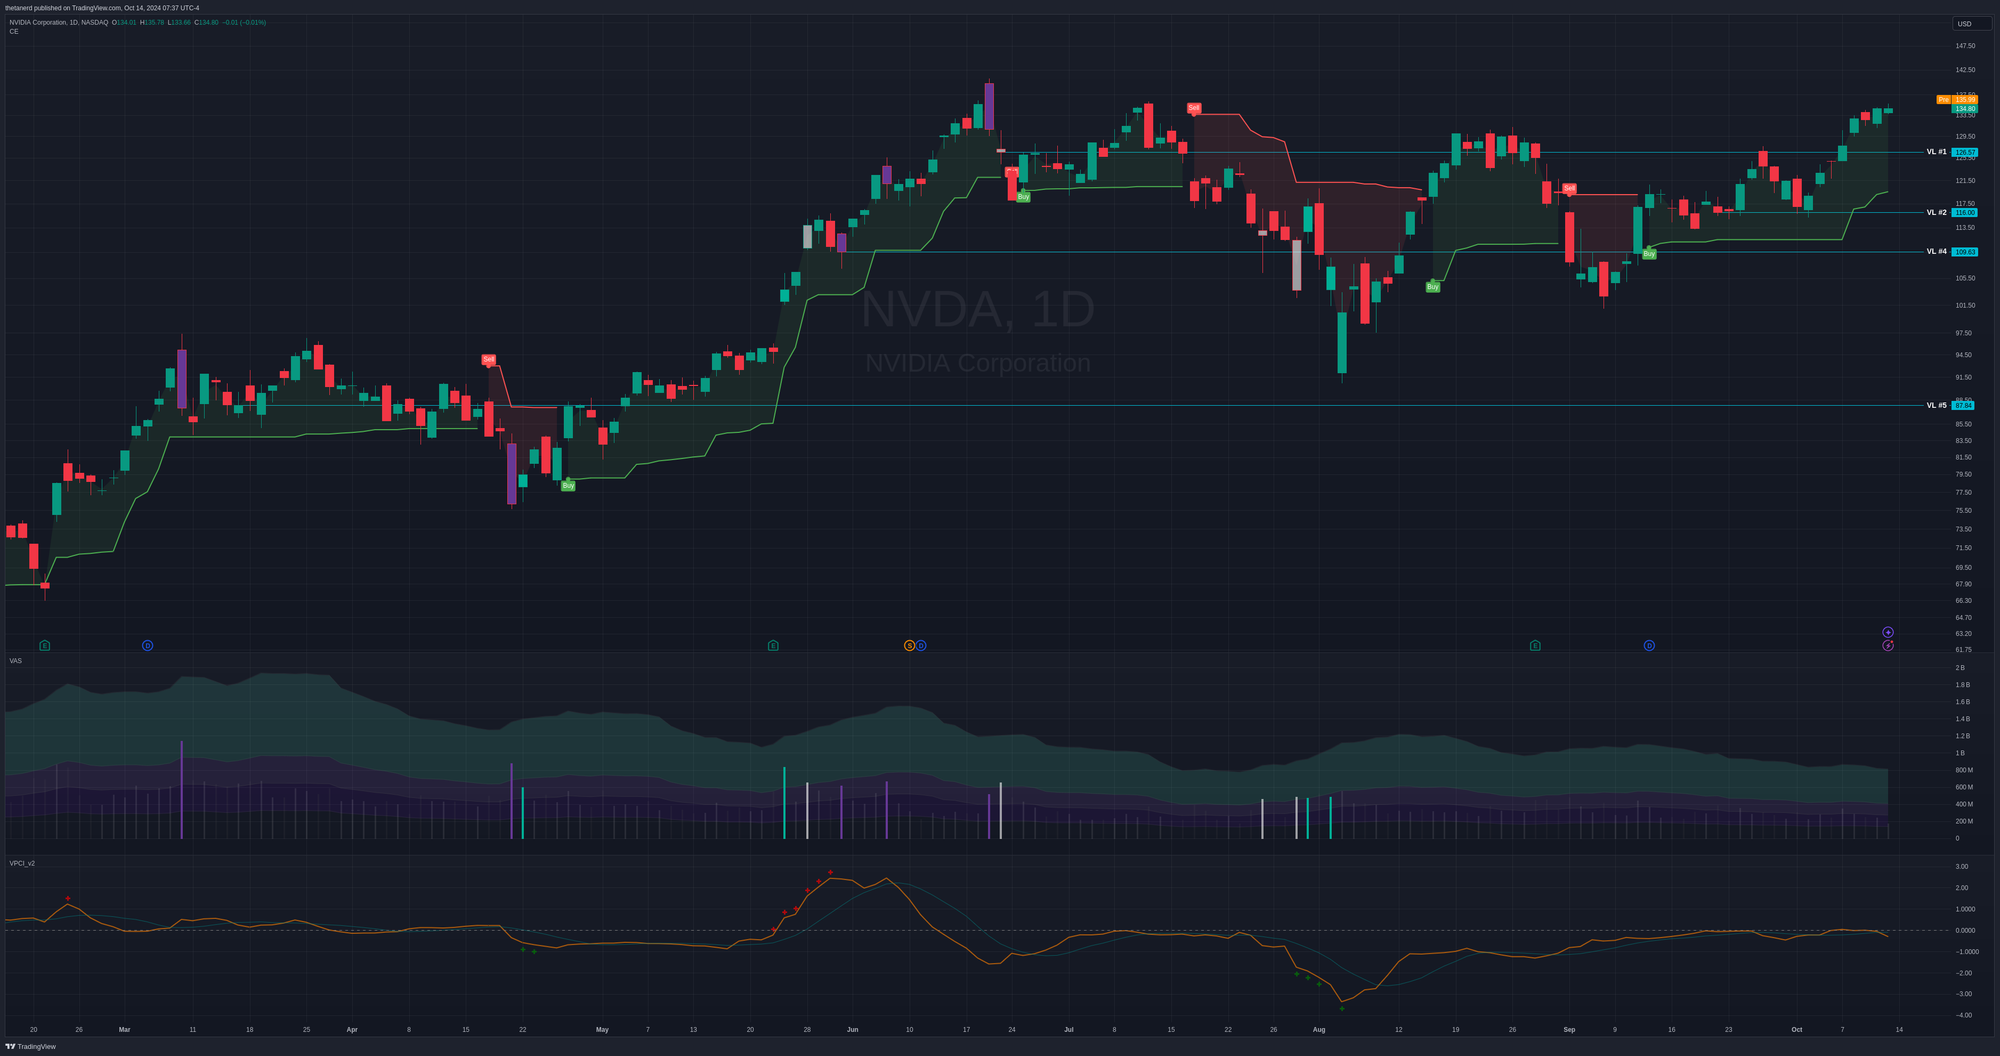Click the Jun label on the time axis
This screenshot has width=2000, height=1056.
852,1029
